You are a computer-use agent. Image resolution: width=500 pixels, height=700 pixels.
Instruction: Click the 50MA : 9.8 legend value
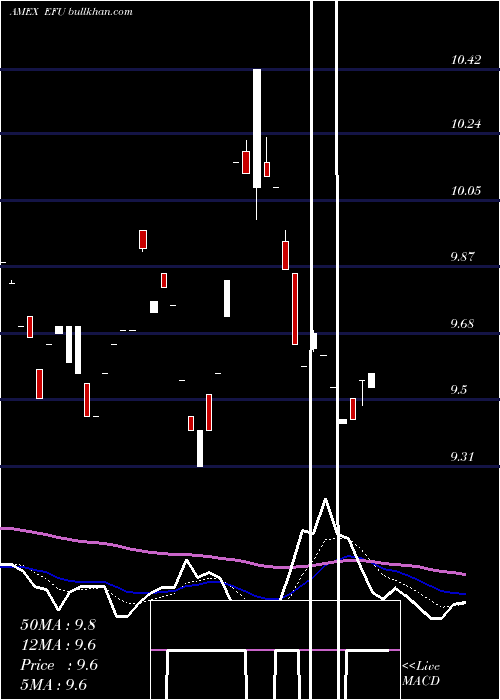[58, 625]
